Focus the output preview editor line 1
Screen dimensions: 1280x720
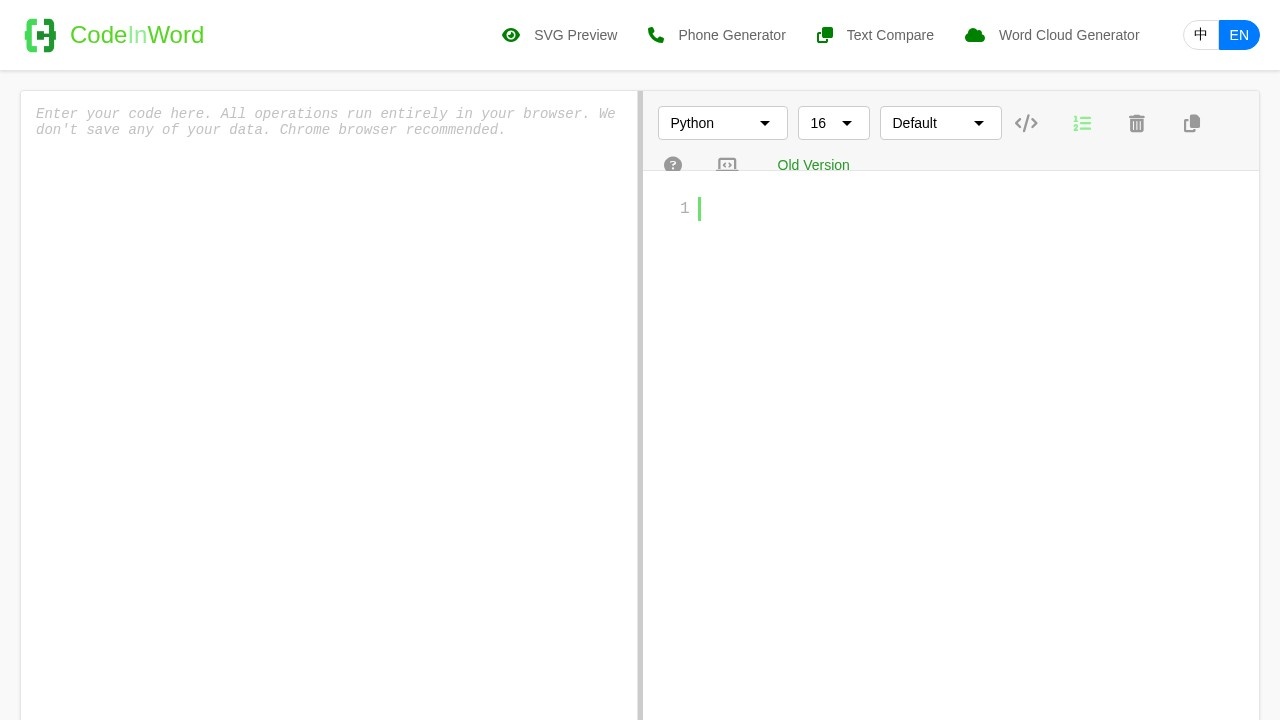point(950,208)
